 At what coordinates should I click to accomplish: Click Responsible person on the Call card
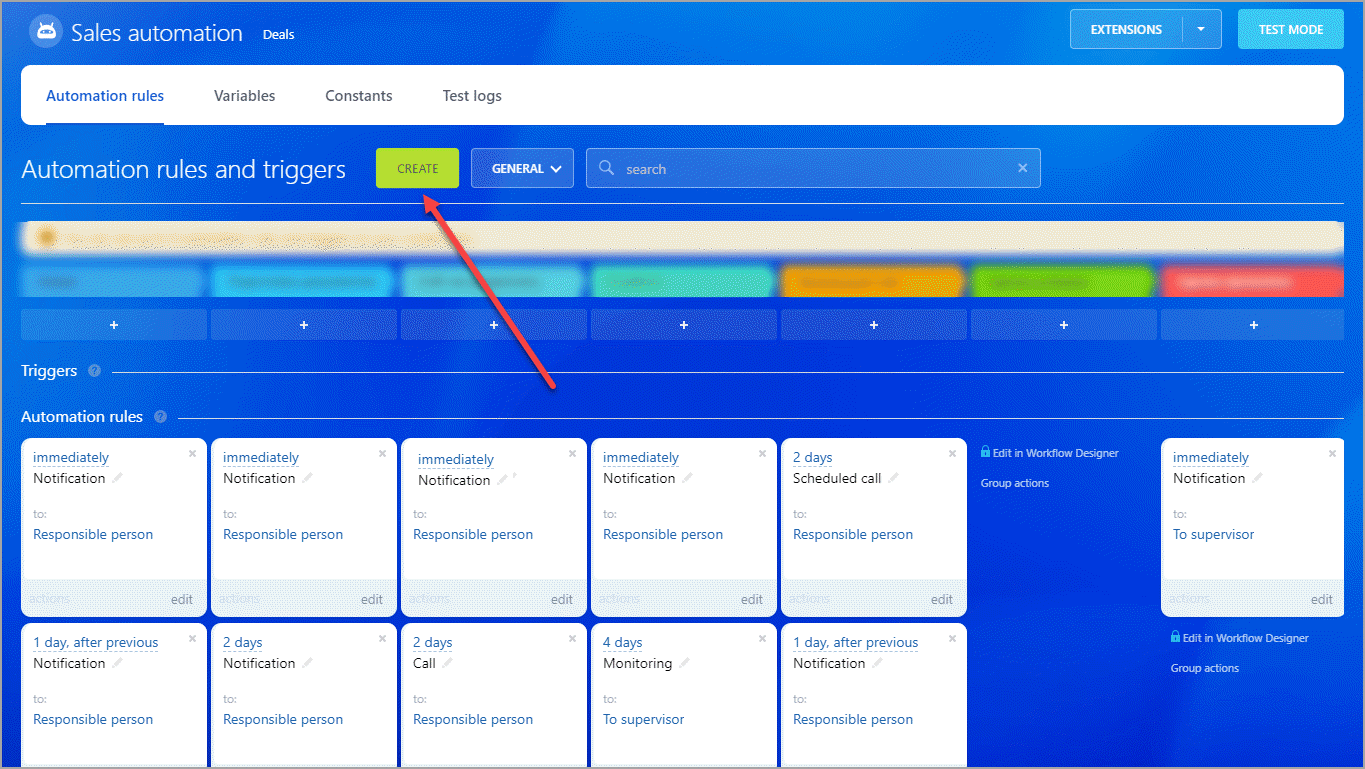tap(473, 719)
